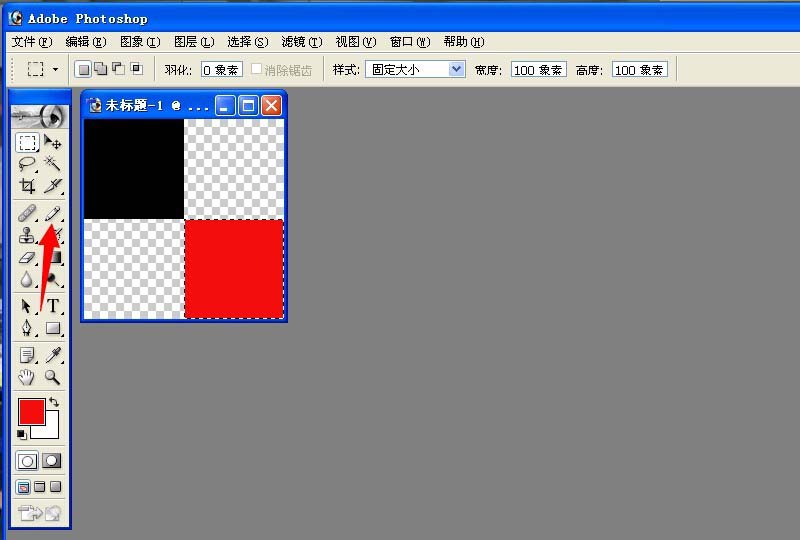The width and height of the screenshot is (800, 540).
Task: Open the 图象 menu
Action: (x=140, y=42)
